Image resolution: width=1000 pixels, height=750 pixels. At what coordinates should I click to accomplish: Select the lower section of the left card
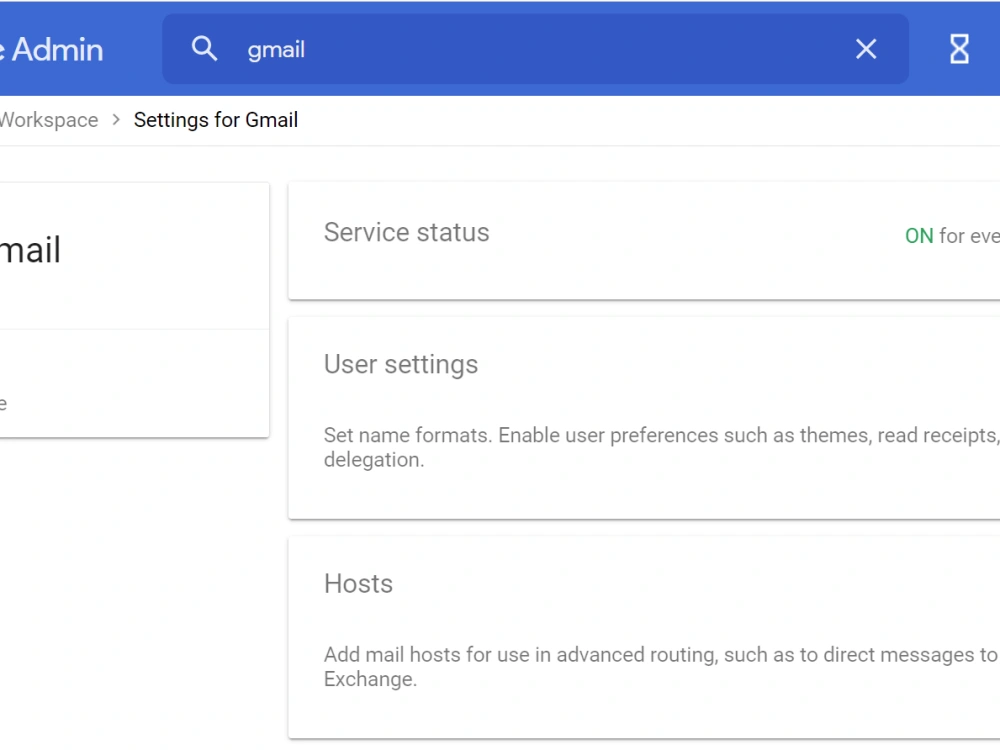click(x=134, y=383)
